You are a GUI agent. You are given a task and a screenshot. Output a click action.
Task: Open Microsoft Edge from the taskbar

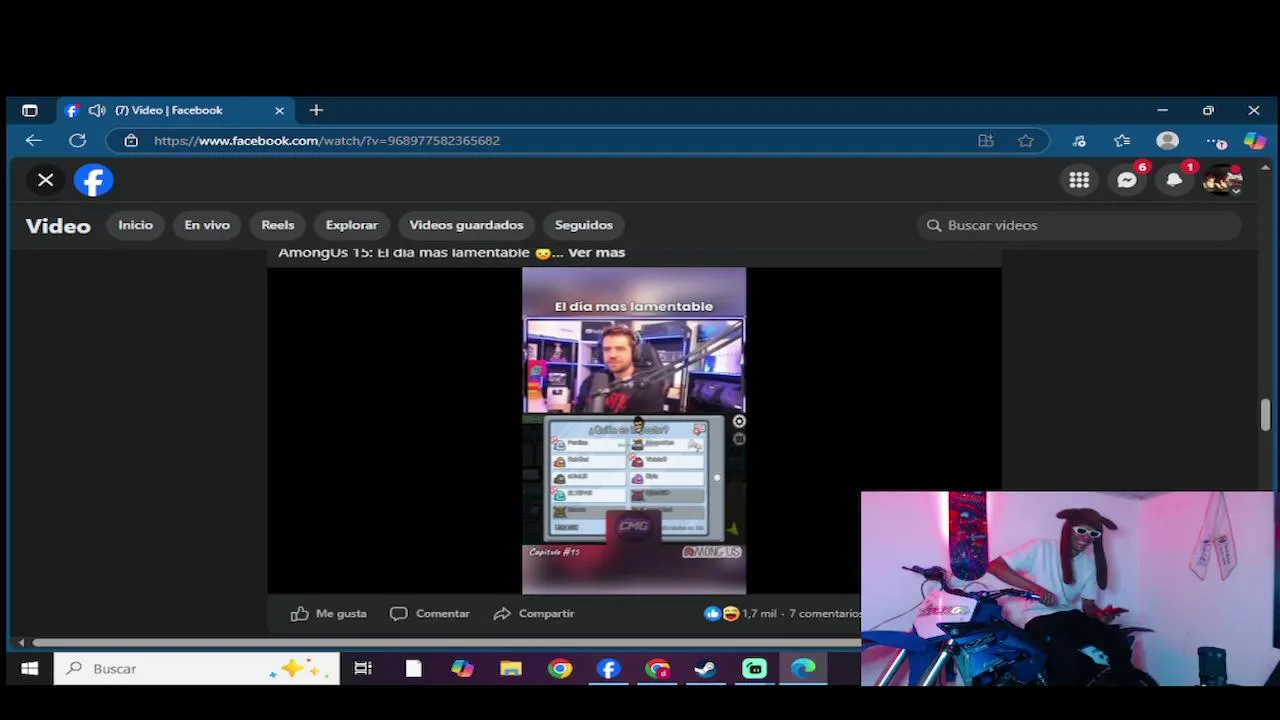click(x=804, y=668)
